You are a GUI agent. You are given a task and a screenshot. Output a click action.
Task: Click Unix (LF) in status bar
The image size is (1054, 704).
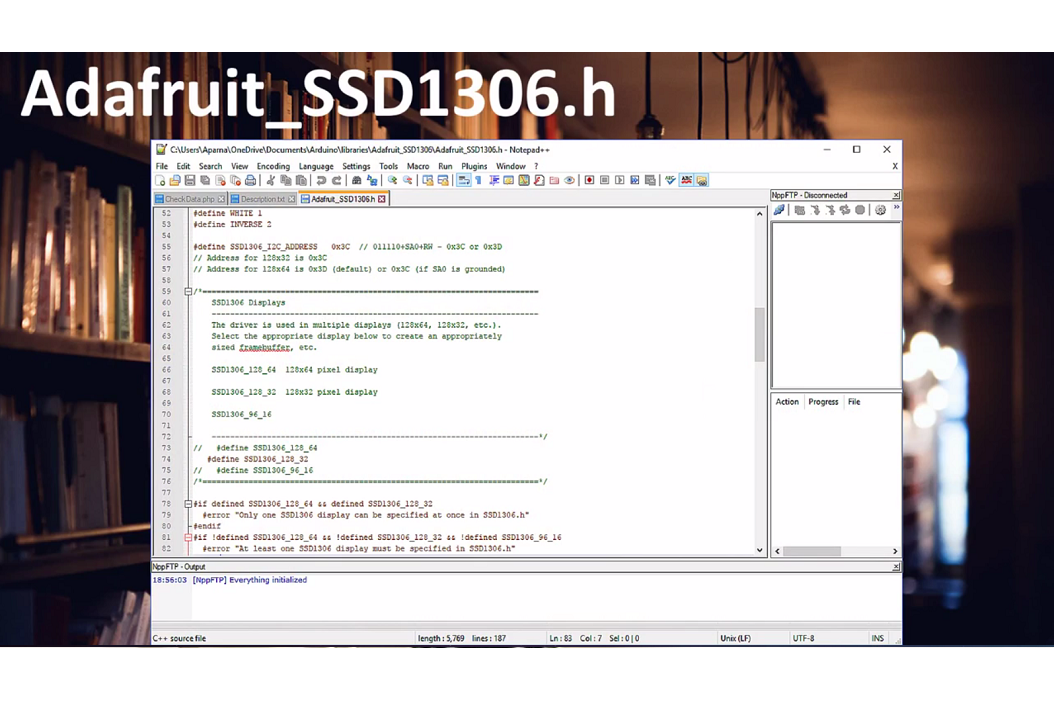pos(735,638)
